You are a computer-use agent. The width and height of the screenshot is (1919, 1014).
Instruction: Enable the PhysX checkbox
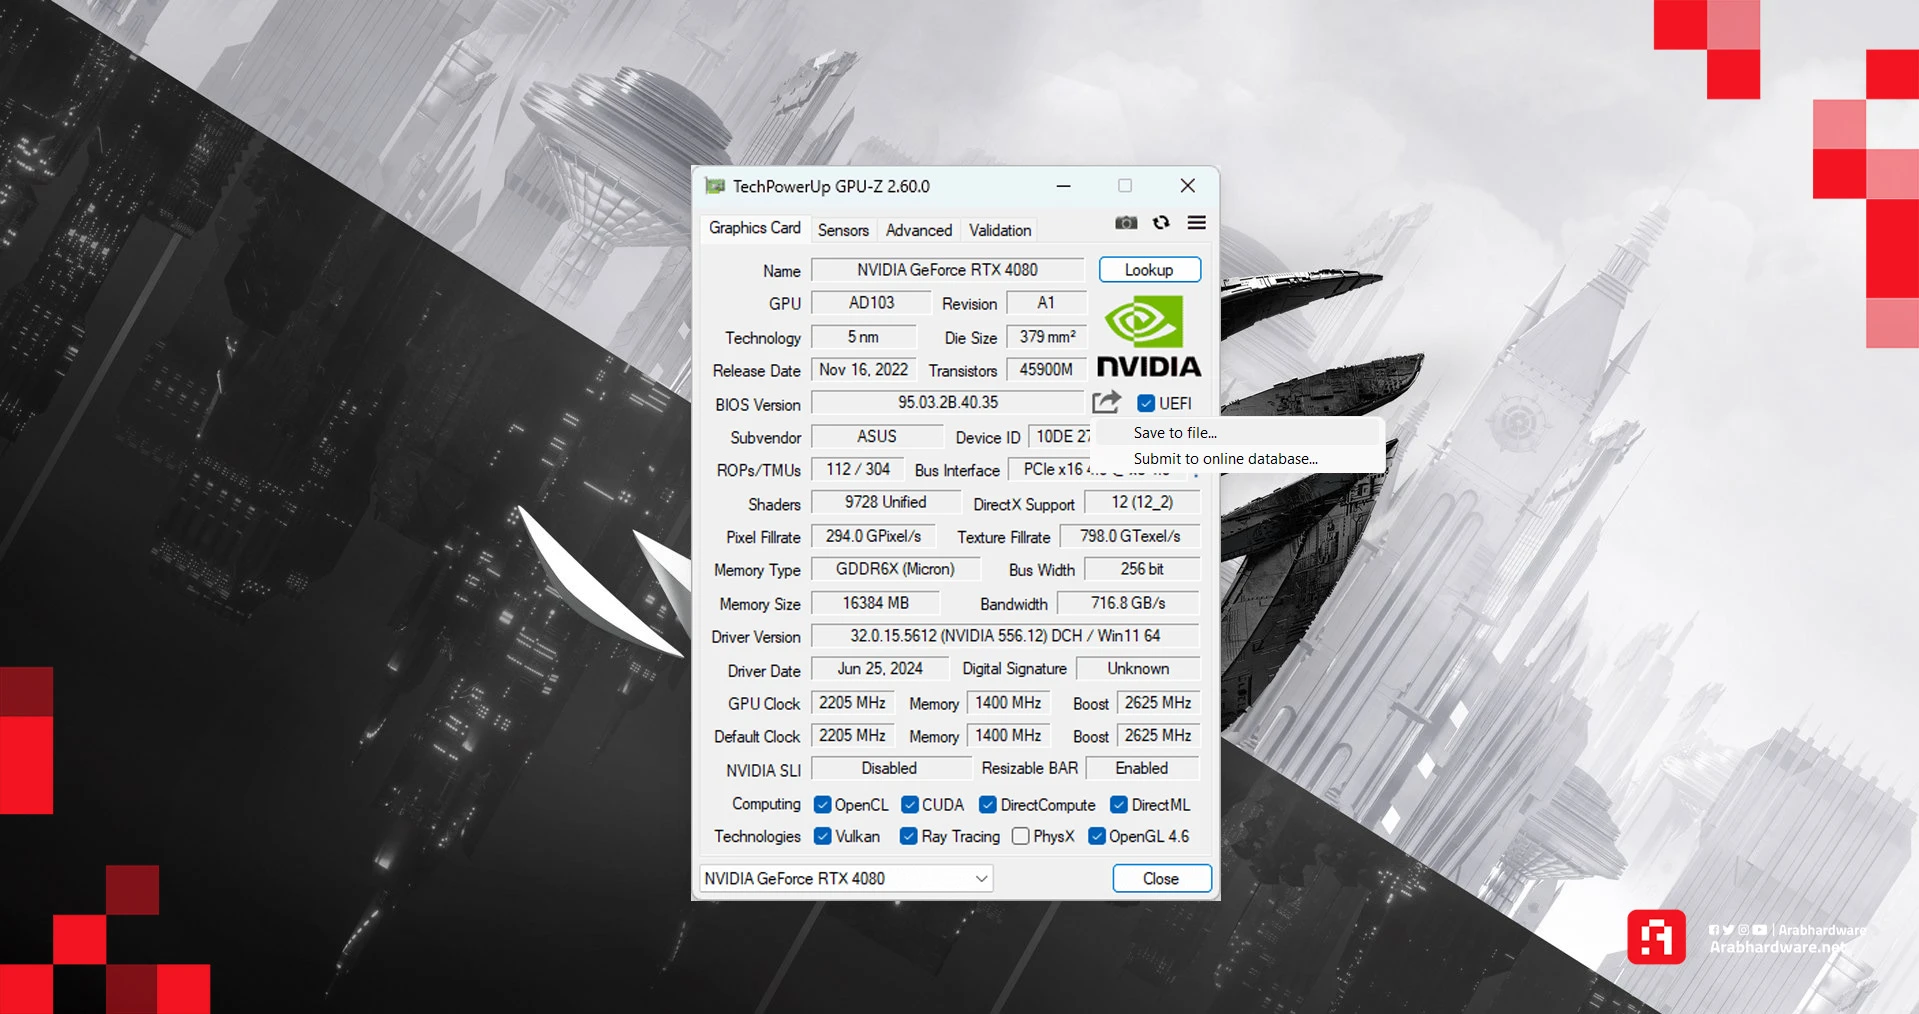point(1021,836)
